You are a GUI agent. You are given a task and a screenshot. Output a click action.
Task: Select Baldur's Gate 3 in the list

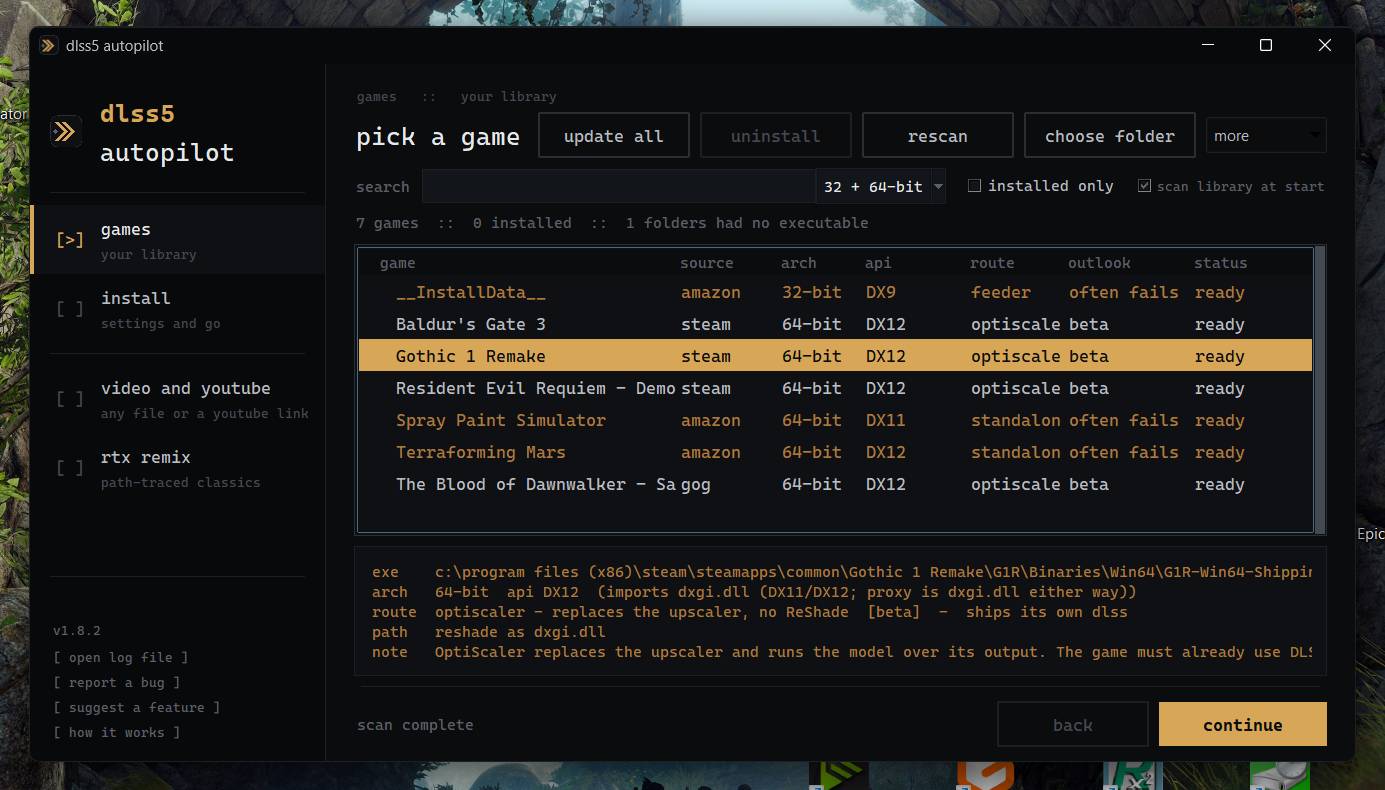[835, 324]
